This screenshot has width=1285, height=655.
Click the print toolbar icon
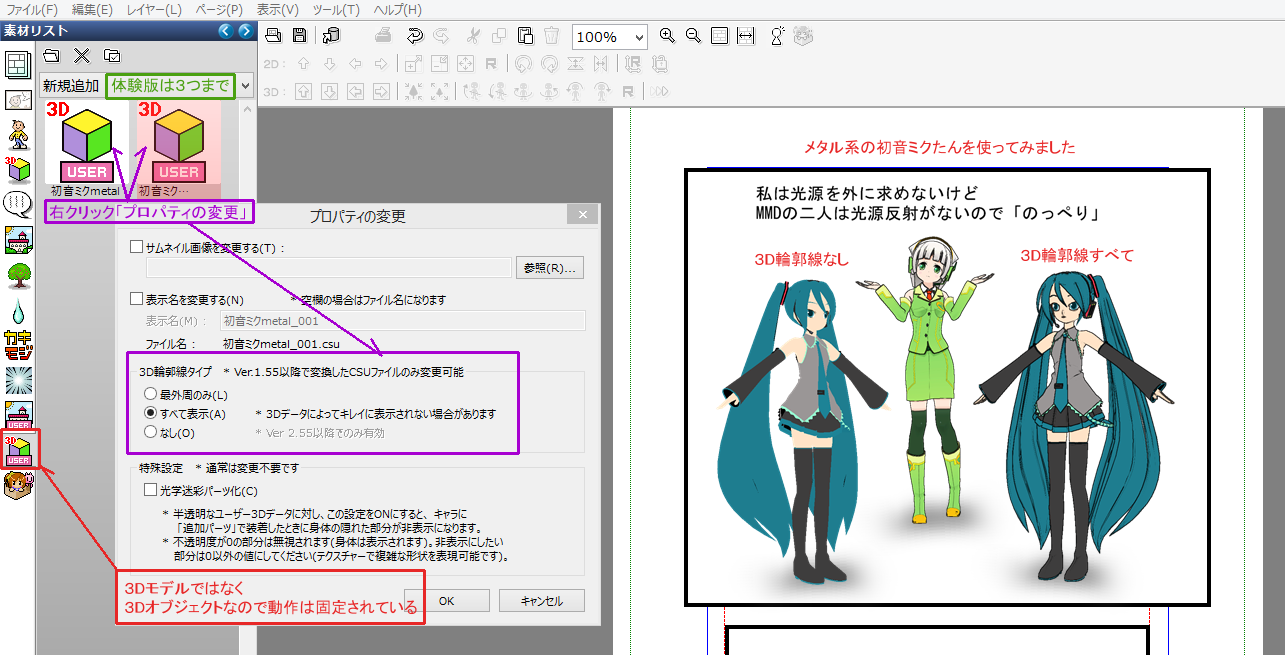point(384,37)
